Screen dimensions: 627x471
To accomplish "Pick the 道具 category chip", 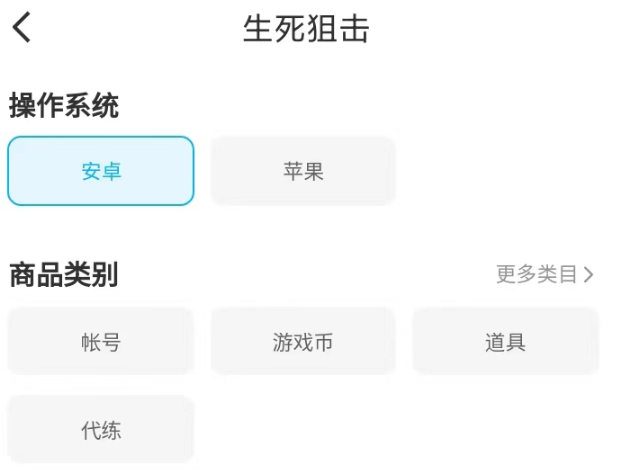I will pyautogui.click(x=505, y=342).
